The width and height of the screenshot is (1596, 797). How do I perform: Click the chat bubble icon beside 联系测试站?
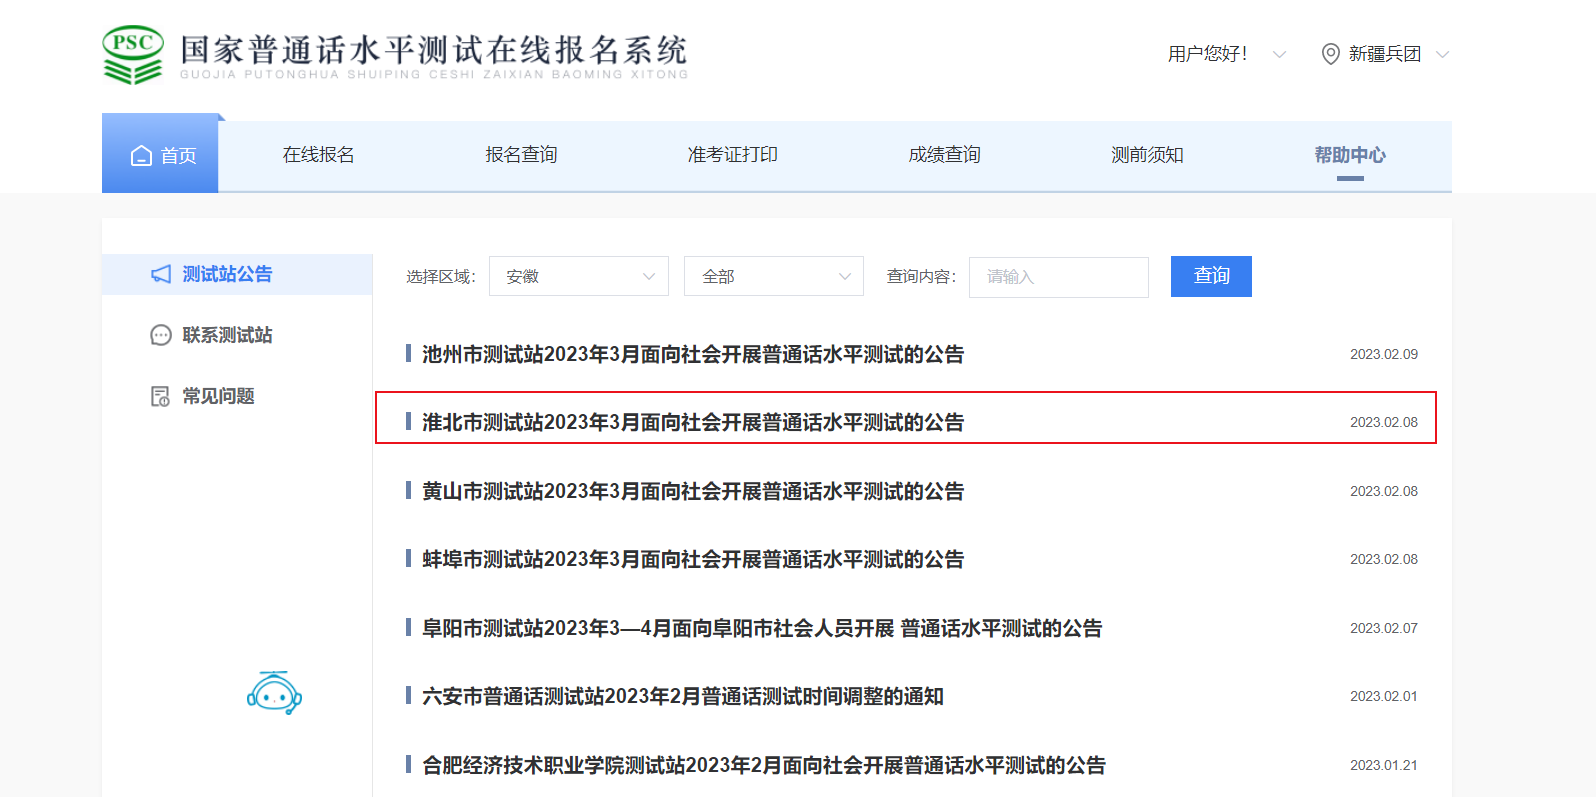click(161, 335)
